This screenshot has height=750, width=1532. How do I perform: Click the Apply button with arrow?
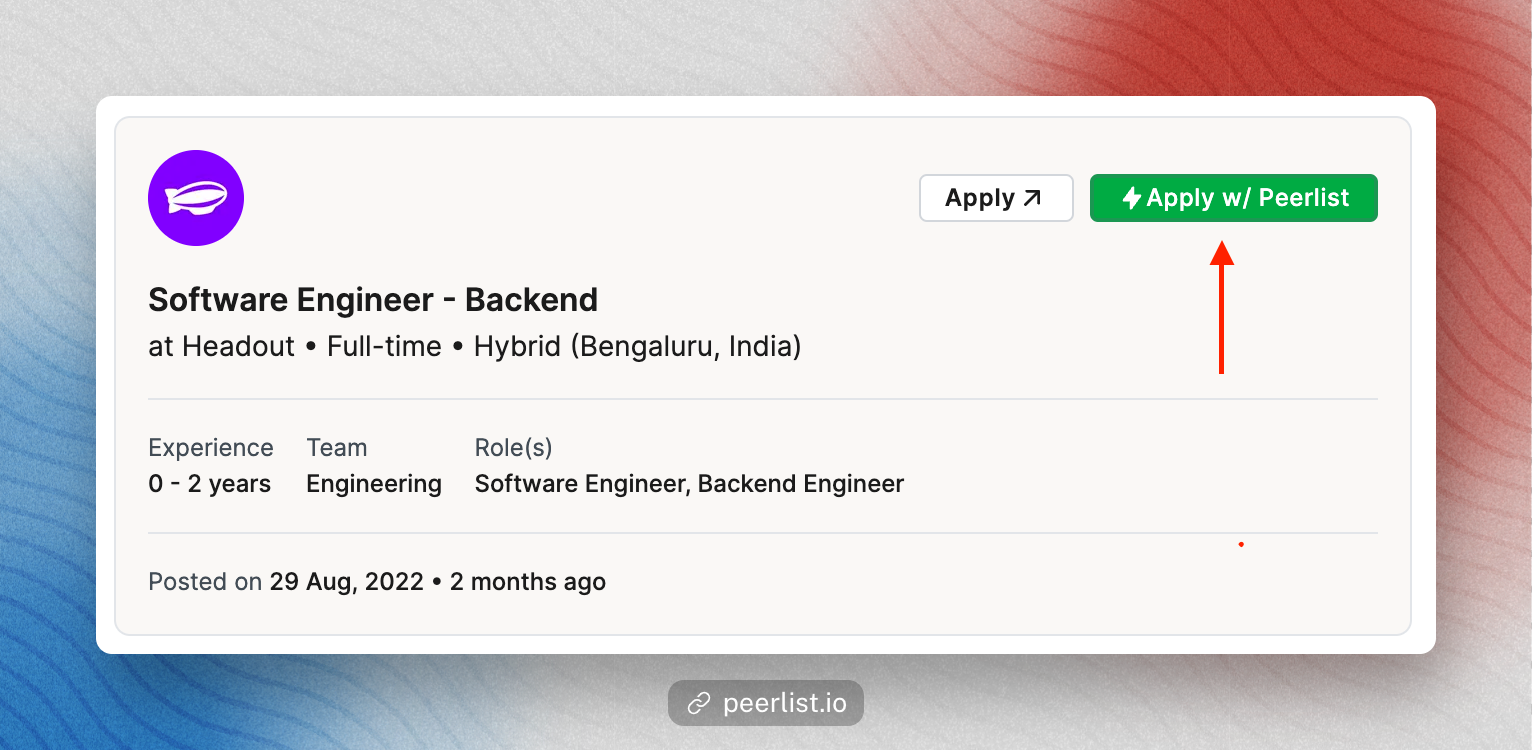pyautogui.click(x=996, y=198)
